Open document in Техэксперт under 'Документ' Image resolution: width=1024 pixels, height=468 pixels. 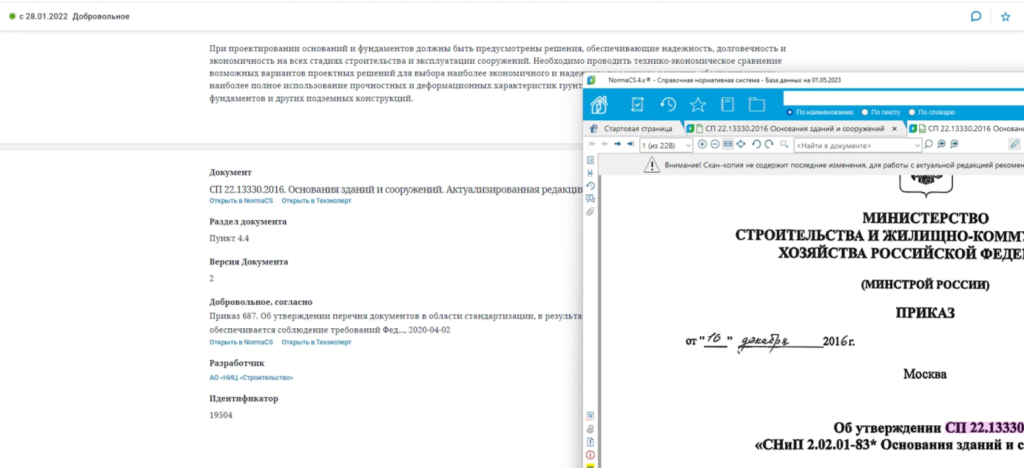(316, 201)
